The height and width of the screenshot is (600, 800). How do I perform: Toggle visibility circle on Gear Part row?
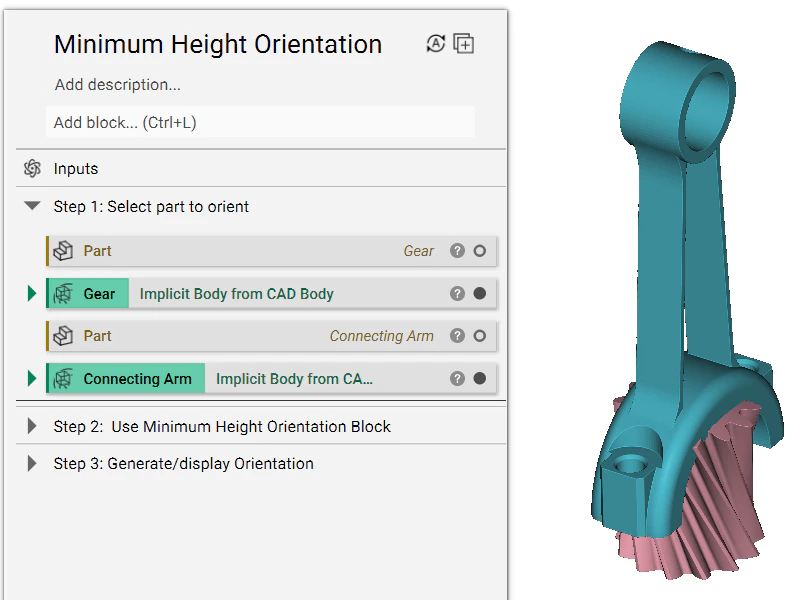480,251
